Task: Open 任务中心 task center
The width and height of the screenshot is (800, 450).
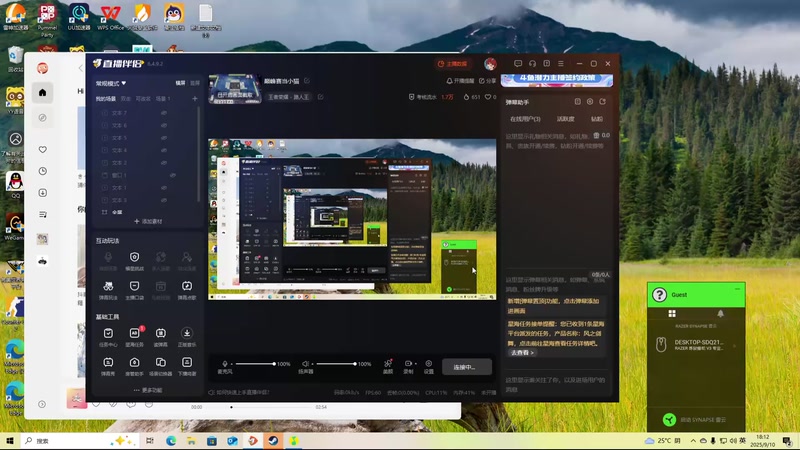Action: [108, 337]
